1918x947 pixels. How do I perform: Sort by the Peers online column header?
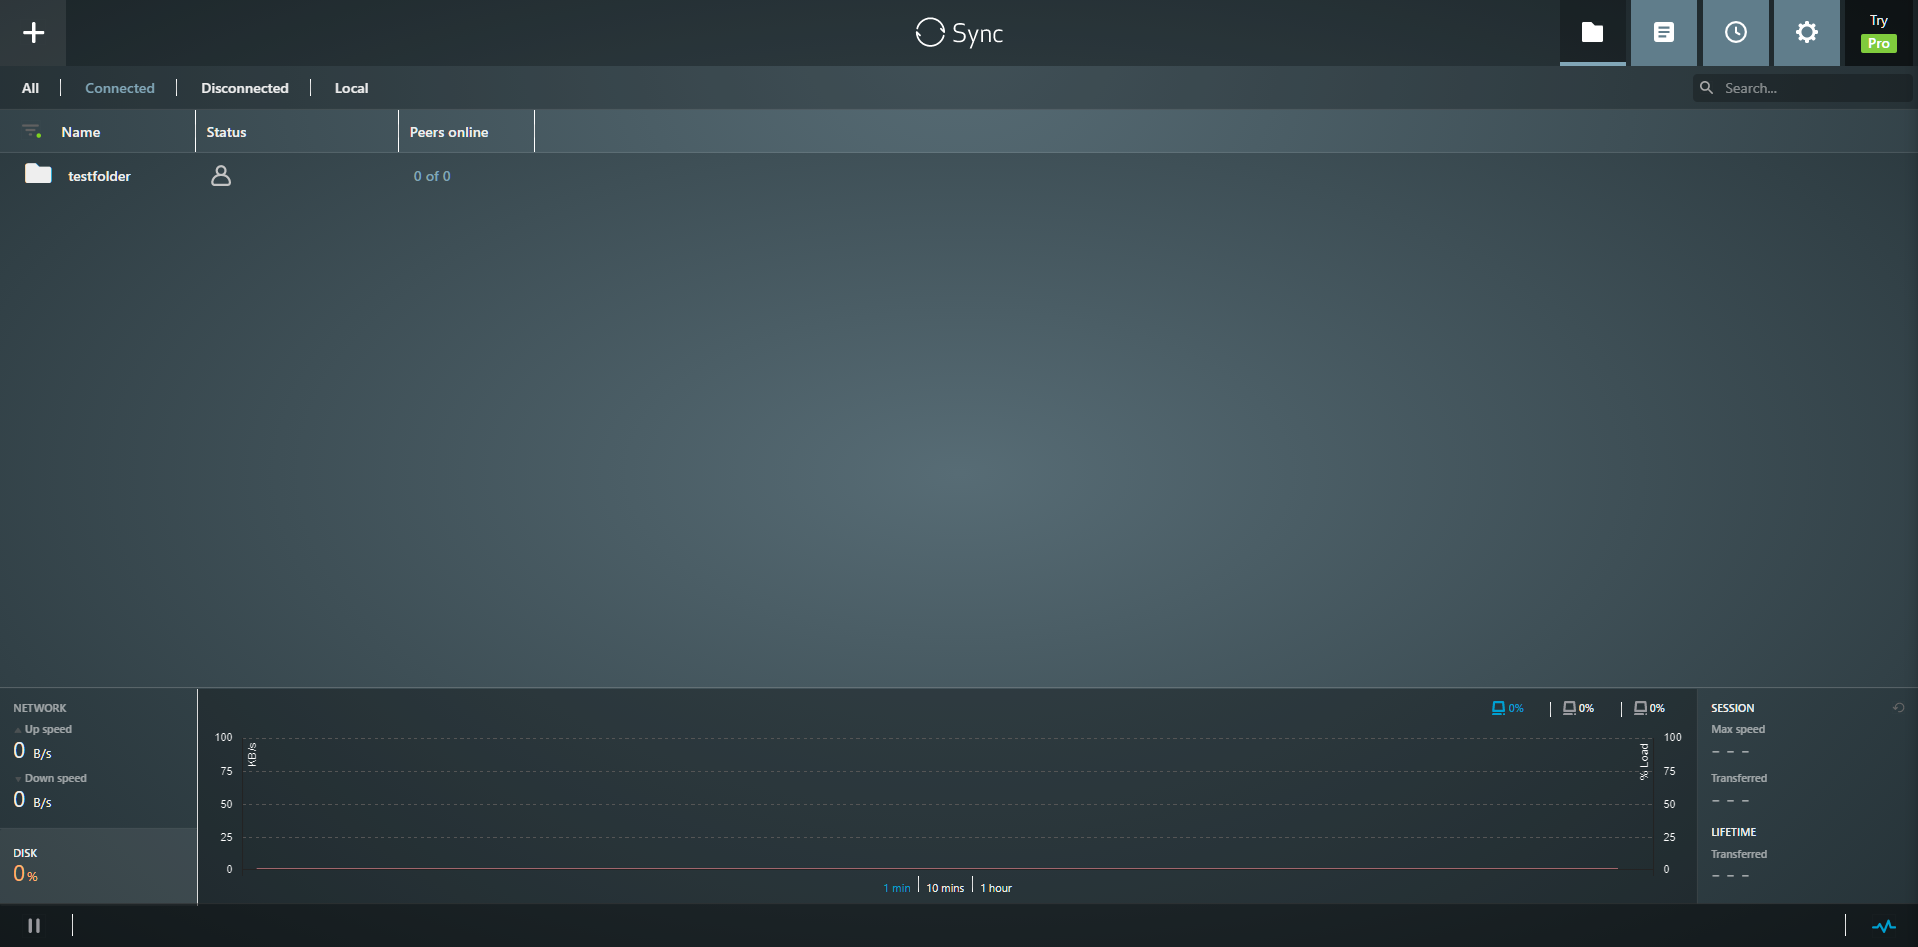pos(449,132)
